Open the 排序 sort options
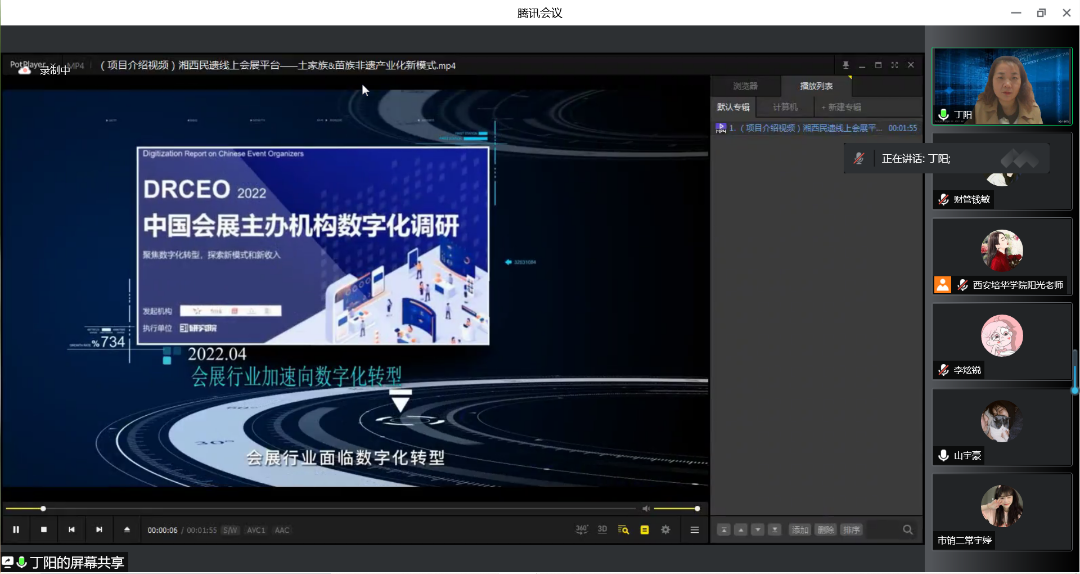The height and width of the screenshot is (574, 1080). click(850, 530)
